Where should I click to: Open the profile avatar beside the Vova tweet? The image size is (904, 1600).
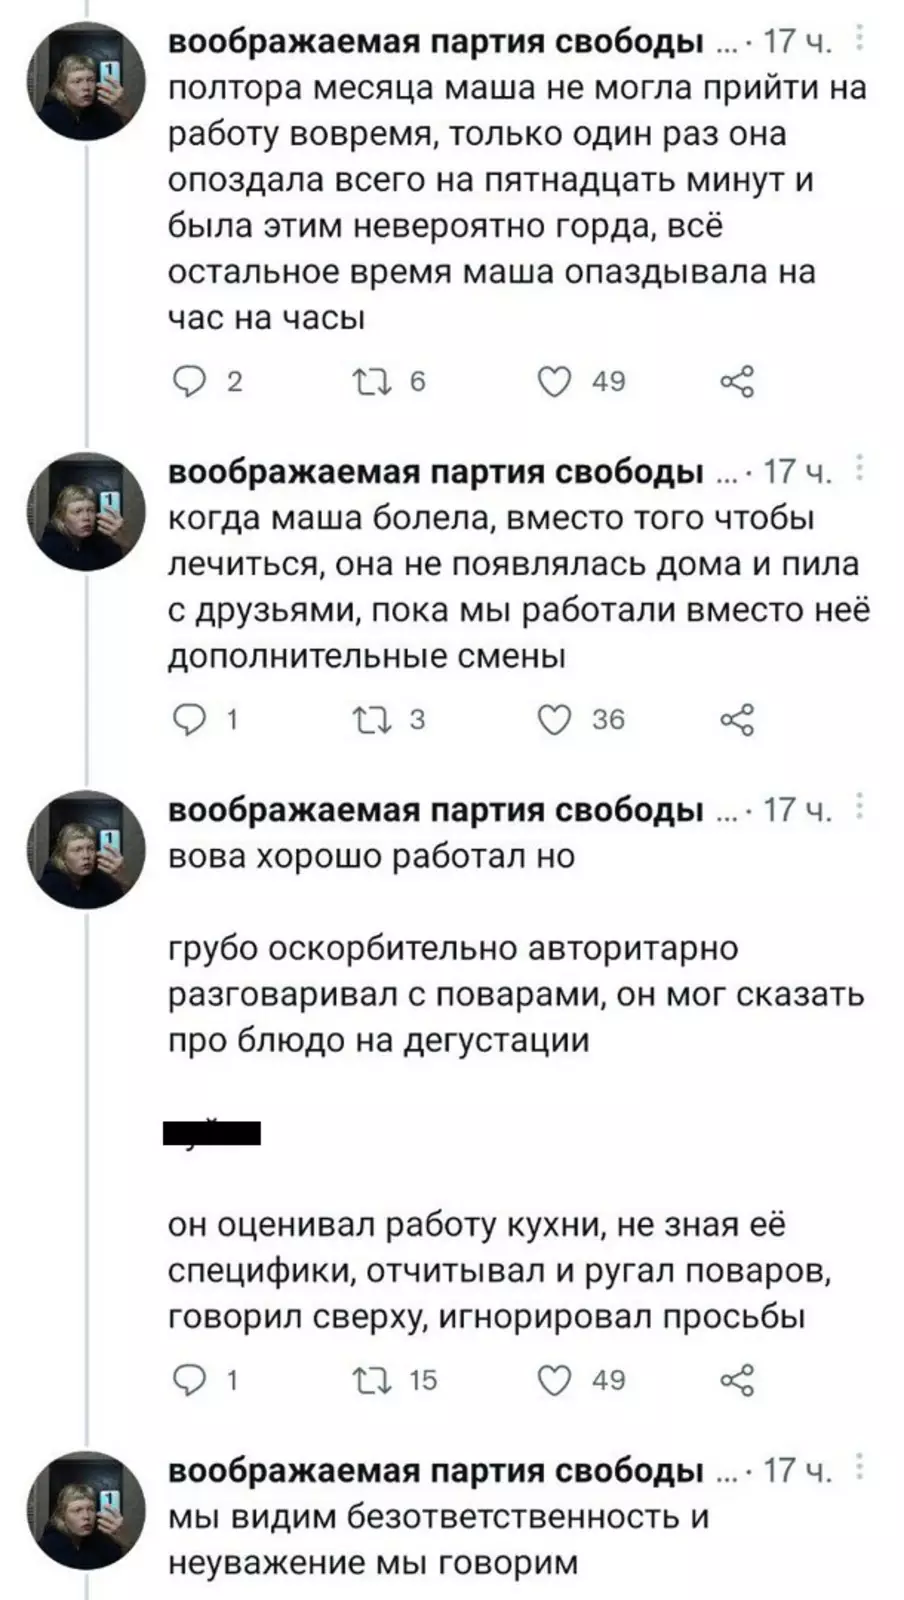pos(86,849)
